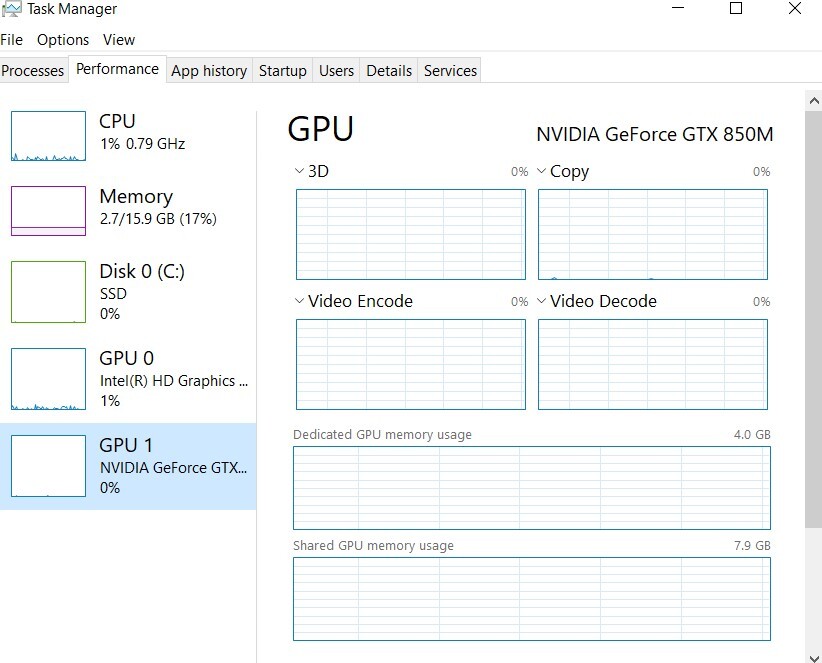Minimize the Task Manager window
This screenshot has width=822, height=663.
(x=678, y=8)
